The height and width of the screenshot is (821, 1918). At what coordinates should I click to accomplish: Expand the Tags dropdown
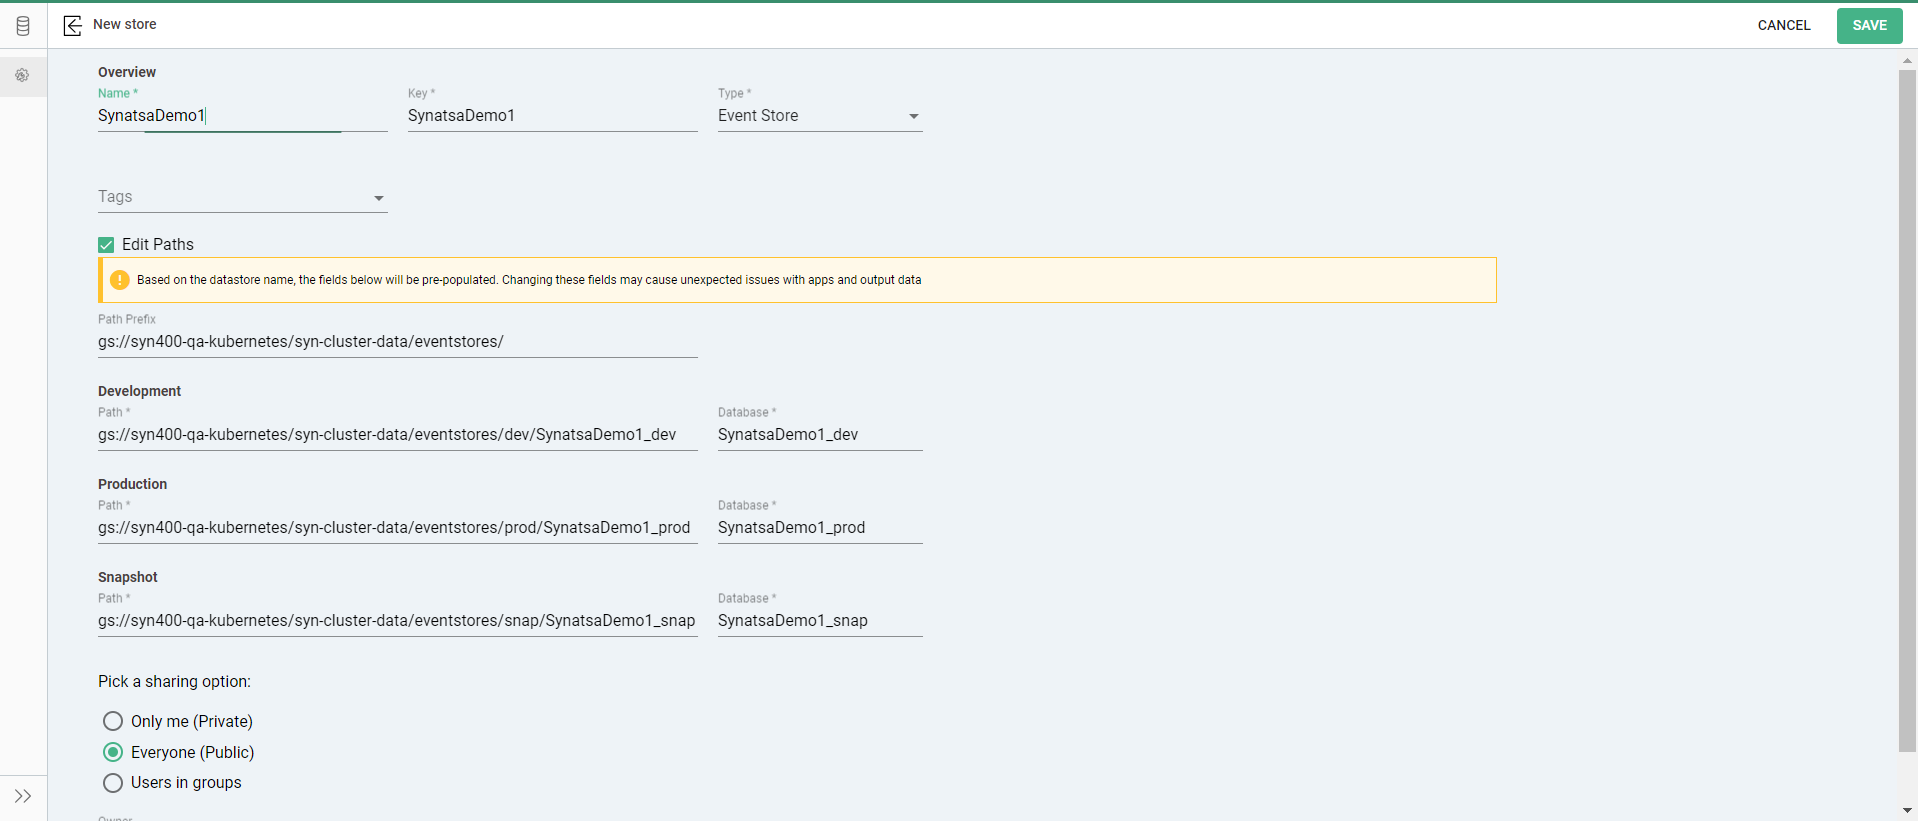tap(242, 197)
